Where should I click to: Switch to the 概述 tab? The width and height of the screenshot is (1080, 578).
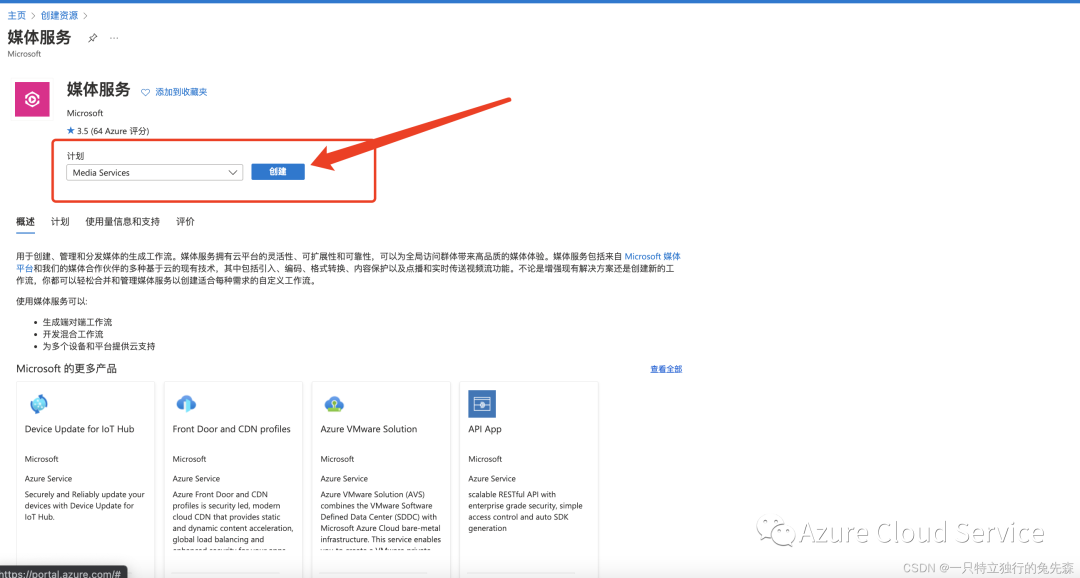(x=25, y=222)
